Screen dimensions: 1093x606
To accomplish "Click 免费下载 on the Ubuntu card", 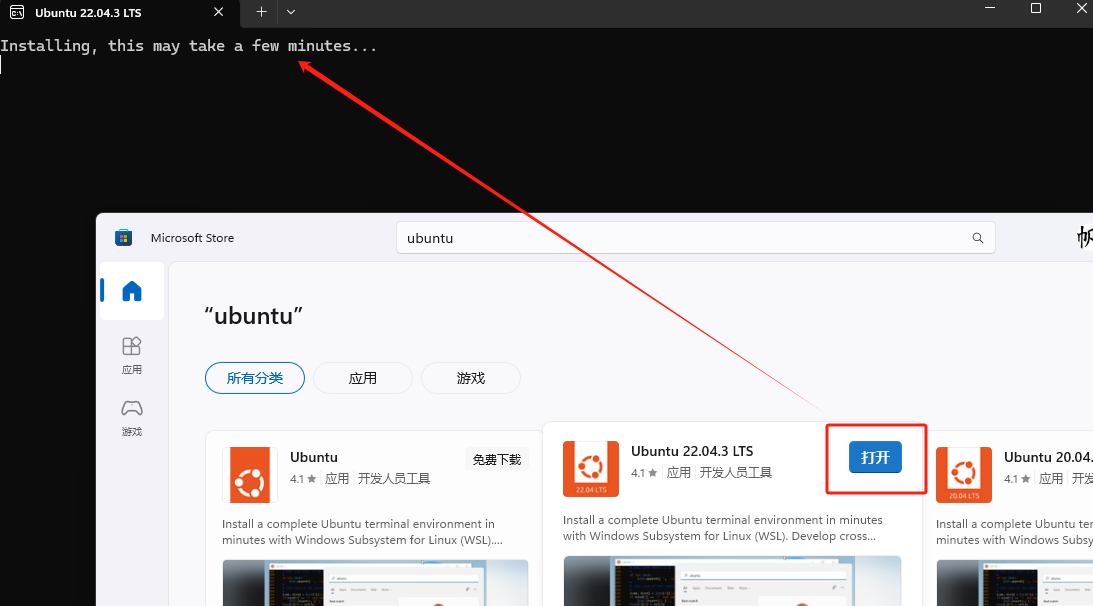I will tap(497, 460).
